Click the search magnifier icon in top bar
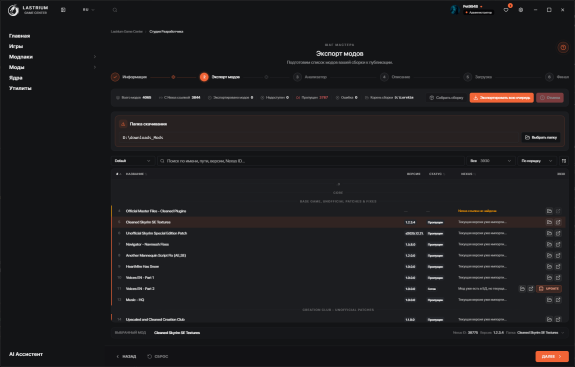 (115, 10)
